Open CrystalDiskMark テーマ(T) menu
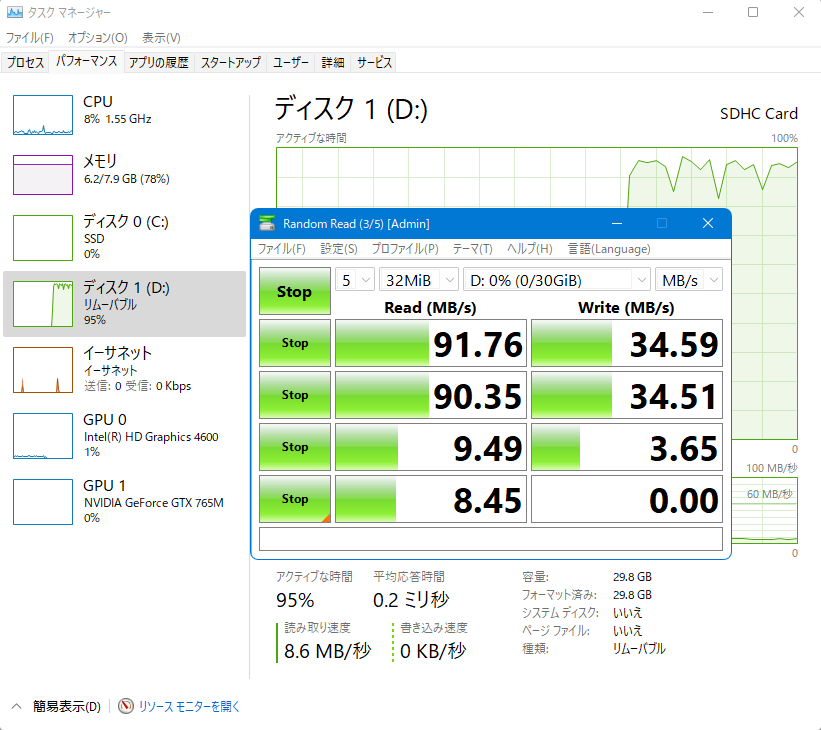Screen dimensions: 821x730 [x=472, y=249]
